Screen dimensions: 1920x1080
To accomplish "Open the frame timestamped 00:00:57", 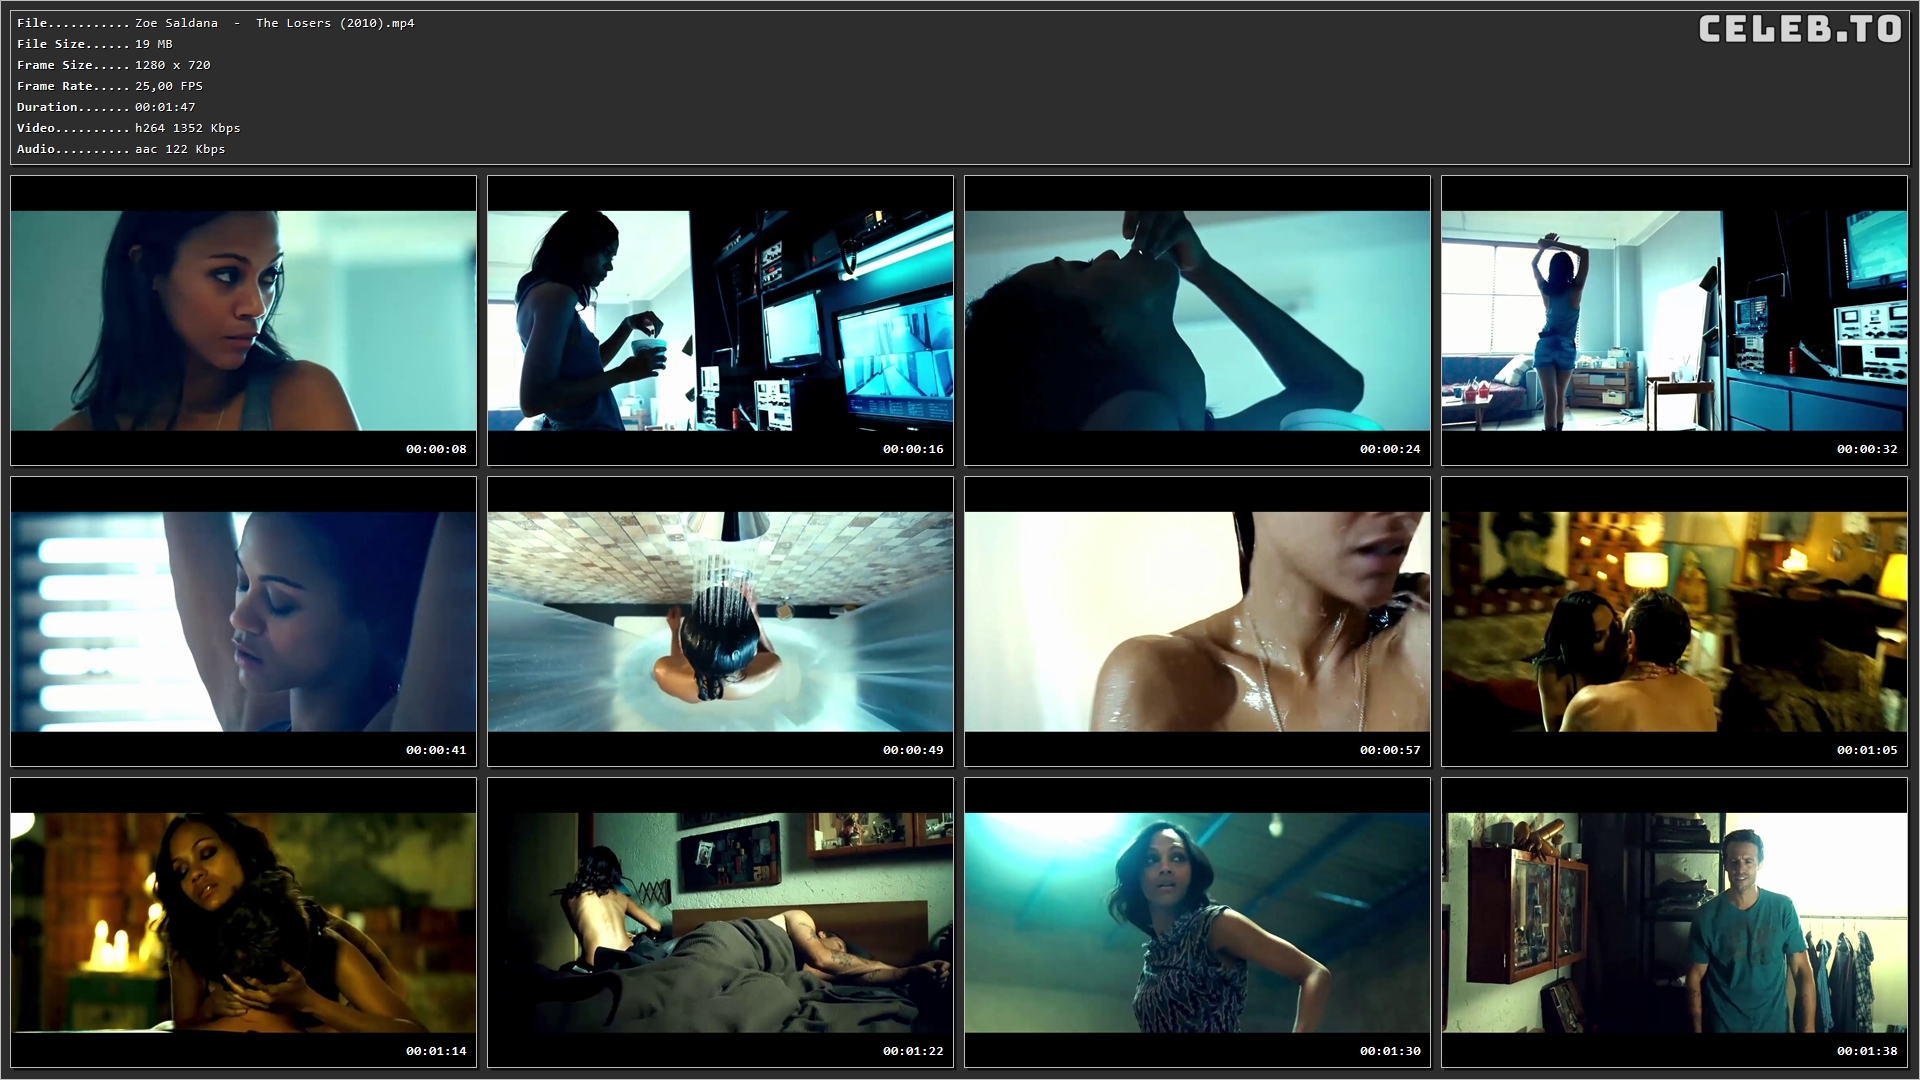I will pyautogui.click(x=1197, y=621).
